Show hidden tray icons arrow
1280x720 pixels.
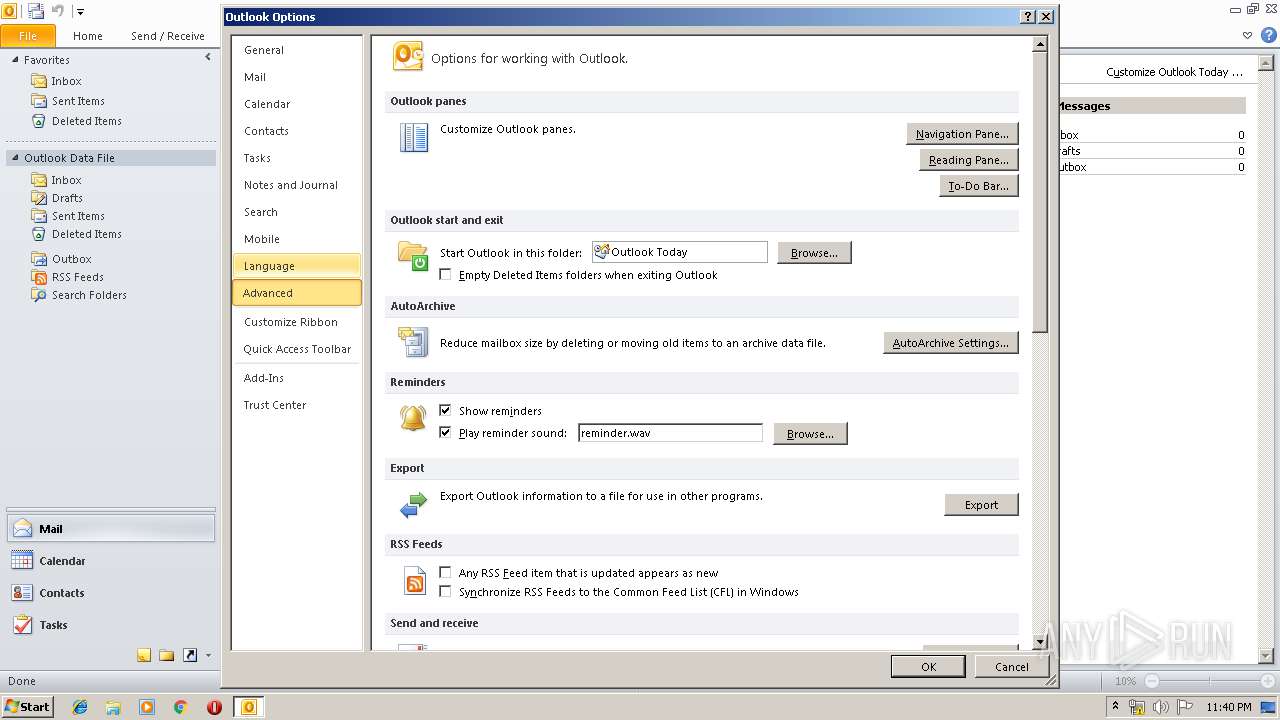click(1115, 707)
